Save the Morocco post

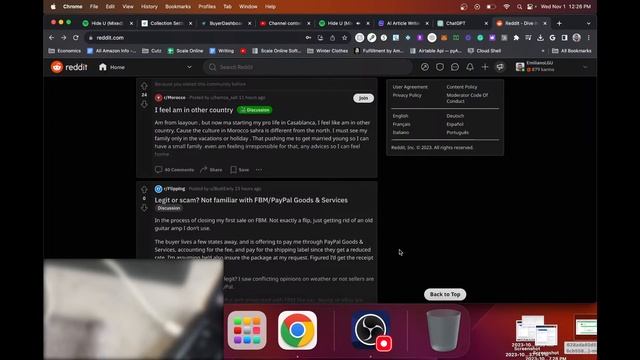point(240,170)
